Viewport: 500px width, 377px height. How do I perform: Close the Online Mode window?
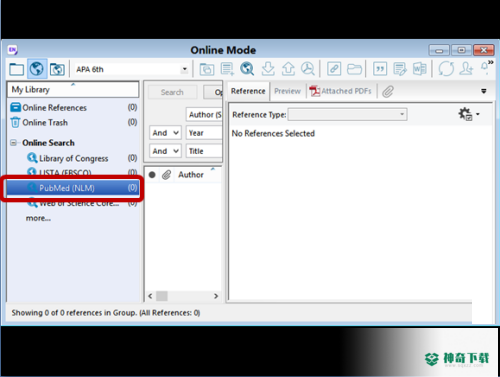click(484, 50)
